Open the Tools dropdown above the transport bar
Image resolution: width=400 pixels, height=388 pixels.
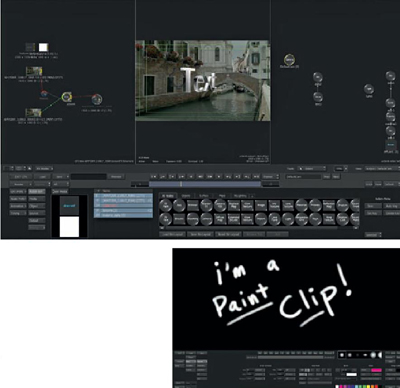click(311, 169)
